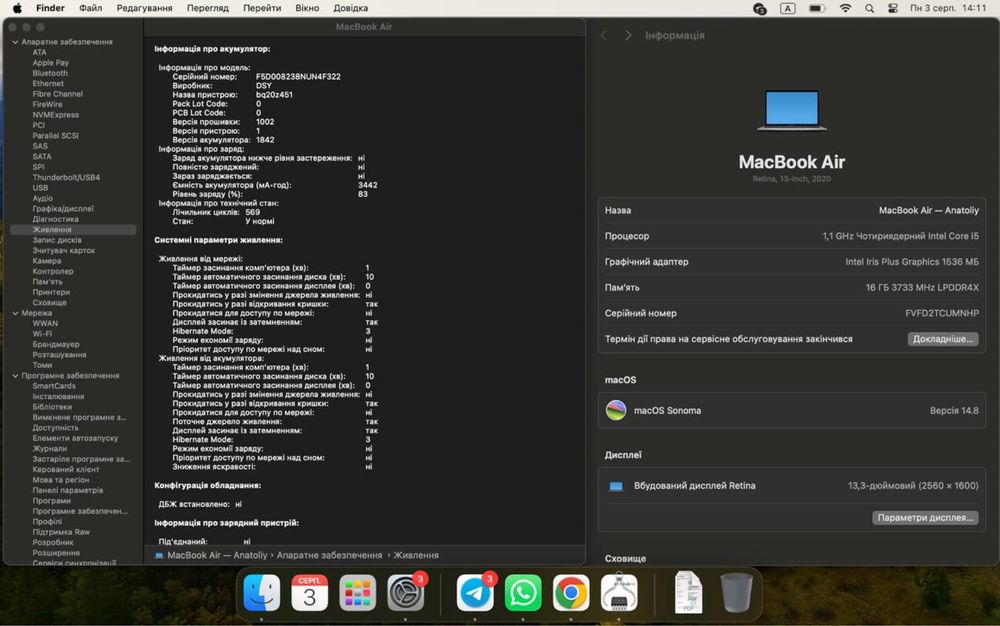
Task: Open the PDF document in Dock
Action: 689,593
